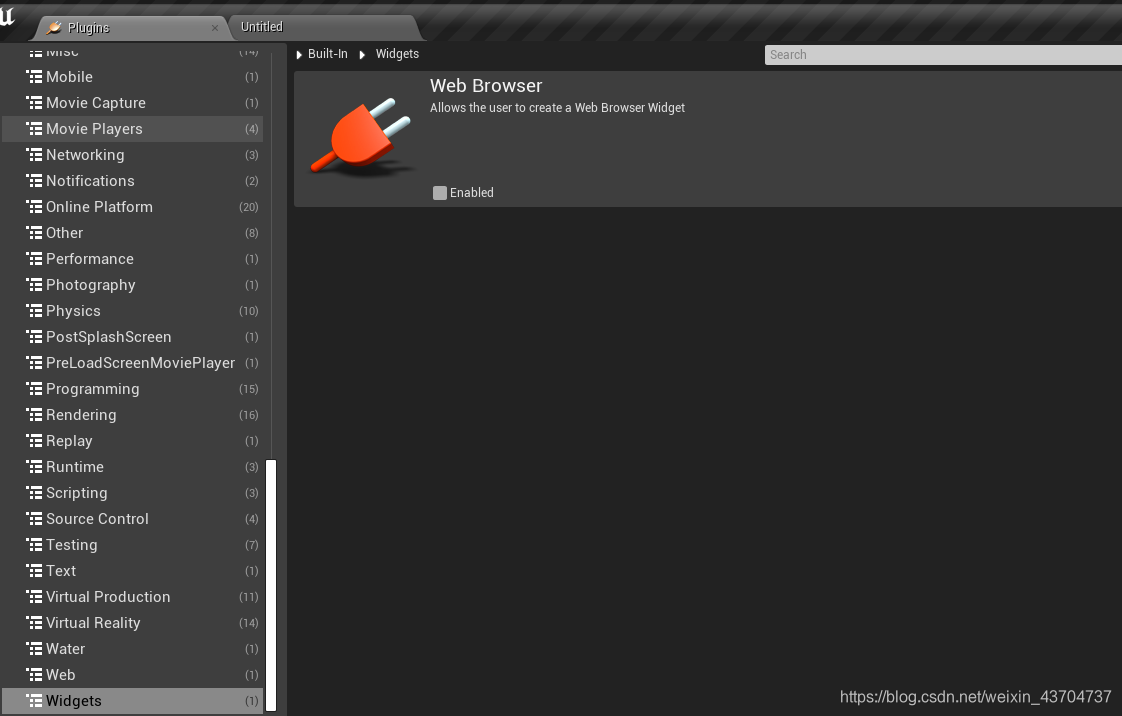The height and width of the screenshot is (716, 1122).
Task: Click the list icon beside Notifications
Action: tap(34, 181)
